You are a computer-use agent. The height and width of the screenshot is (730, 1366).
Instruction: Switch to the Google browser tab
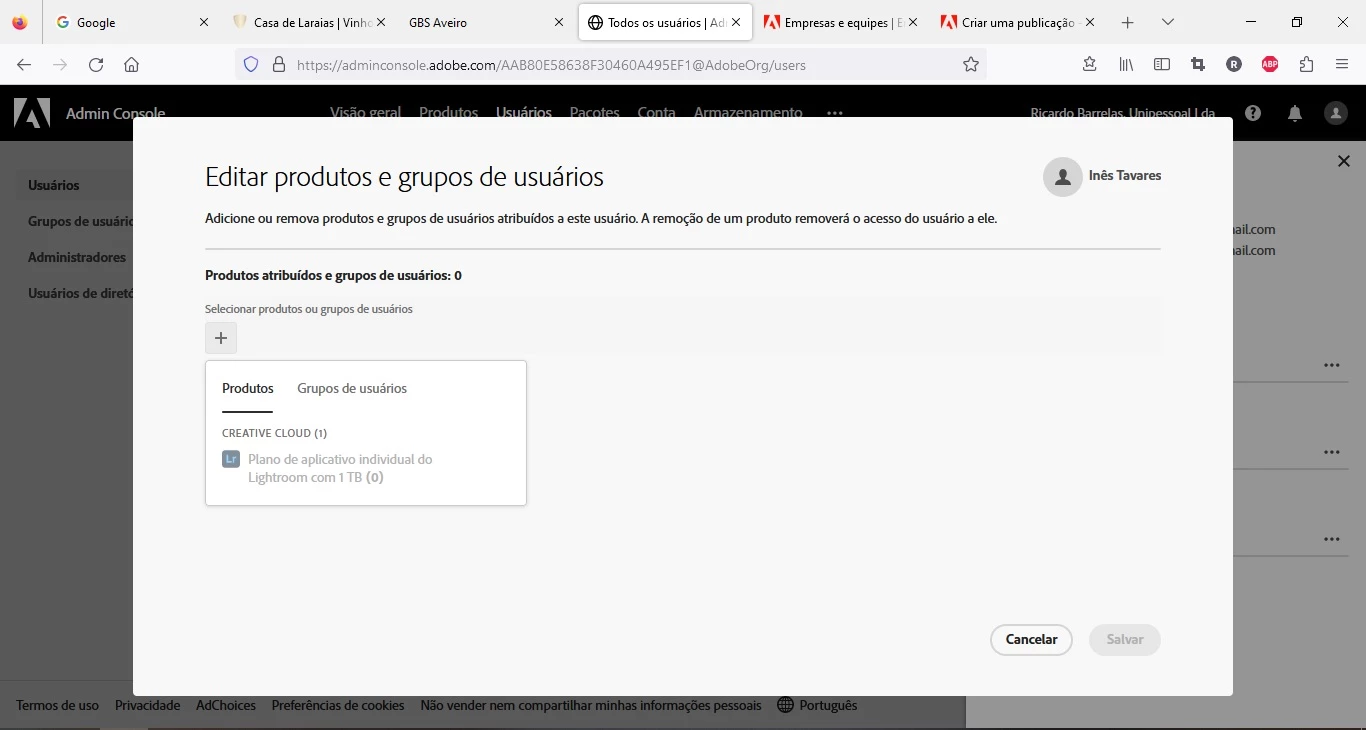pos(132,22)
